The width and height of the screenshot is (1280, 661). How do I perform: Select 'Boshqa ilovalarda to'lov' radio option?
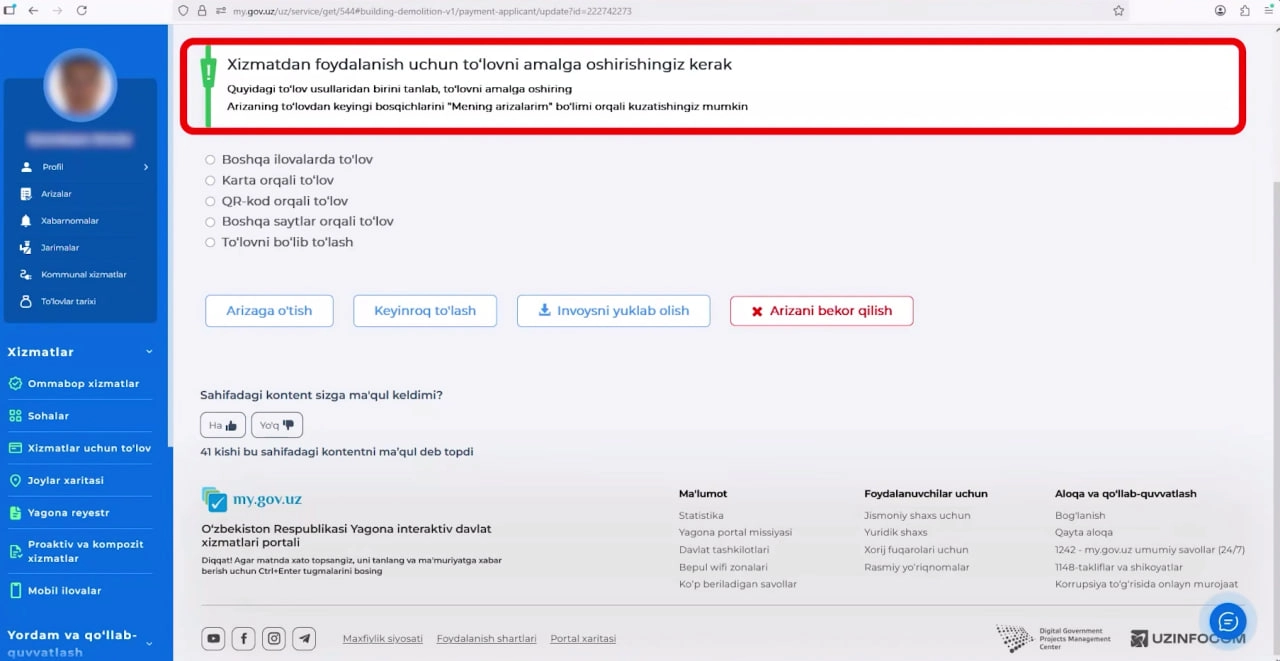point(210,159)
